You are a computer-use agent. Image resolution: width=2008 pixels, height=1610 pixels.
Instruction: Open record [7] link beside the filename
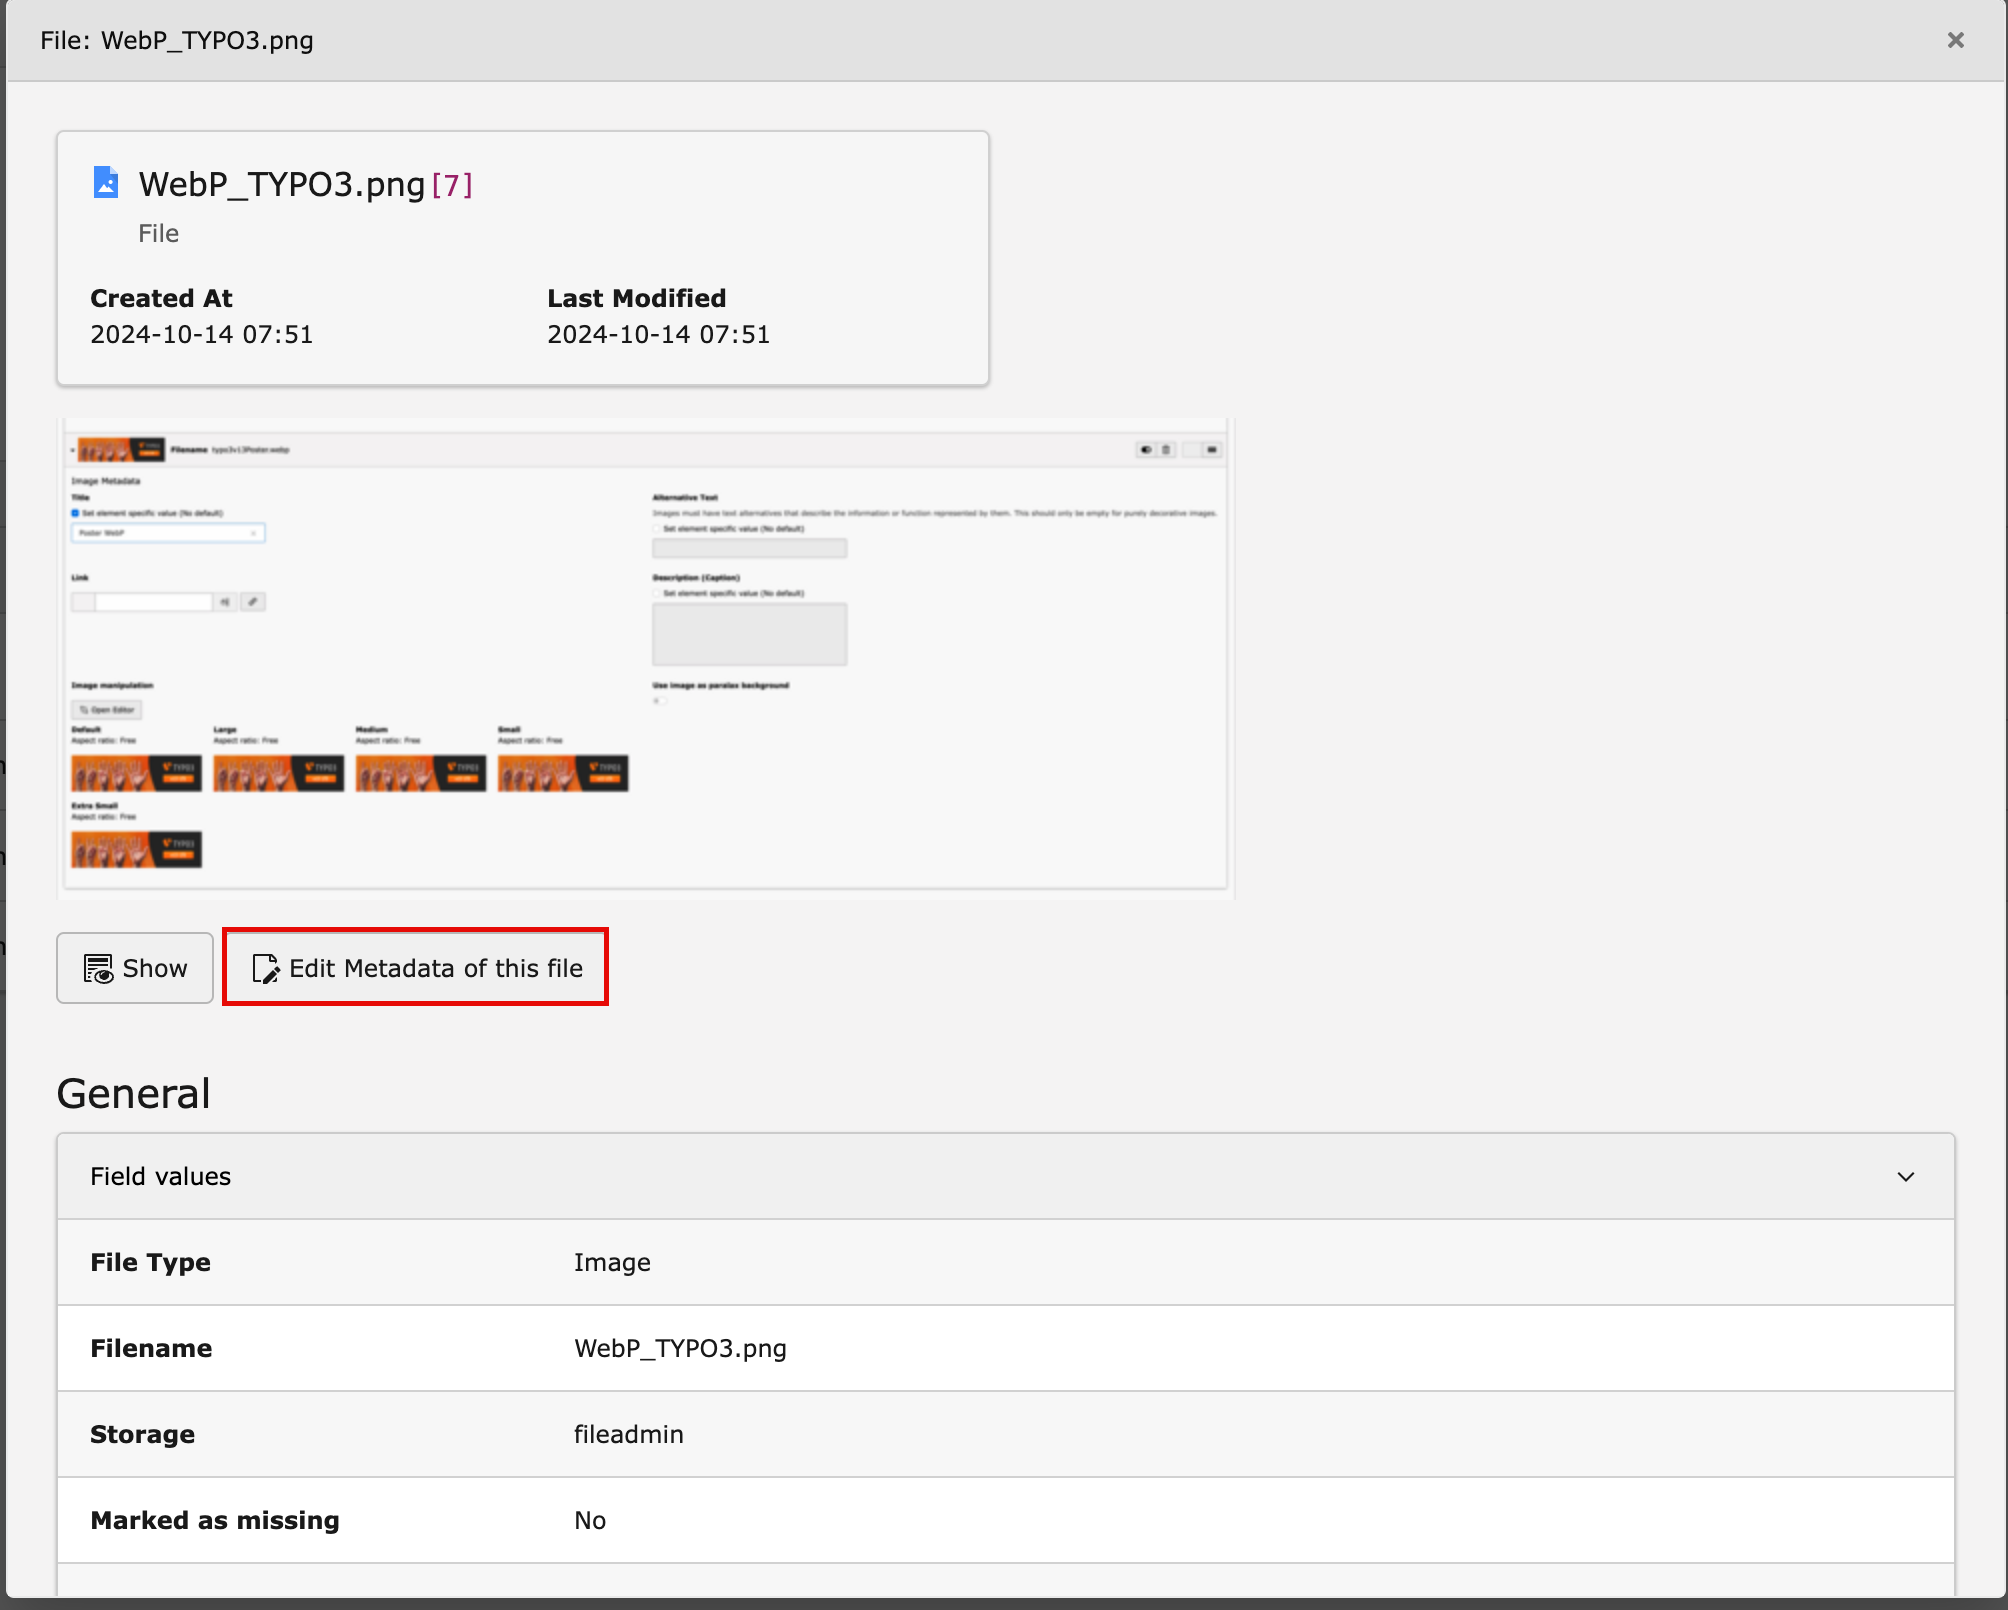pos(452,184)
